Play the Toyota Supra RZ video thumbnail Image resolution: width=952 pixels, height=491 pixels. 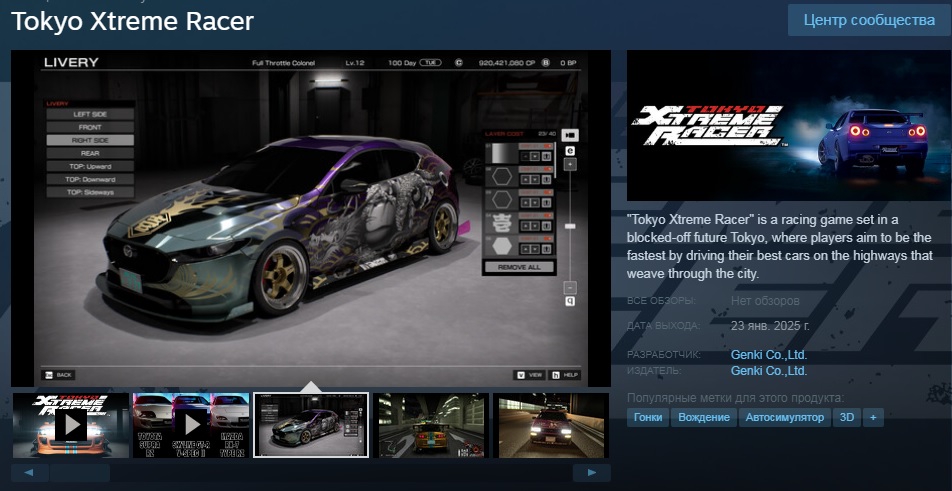tap(191, 425)
